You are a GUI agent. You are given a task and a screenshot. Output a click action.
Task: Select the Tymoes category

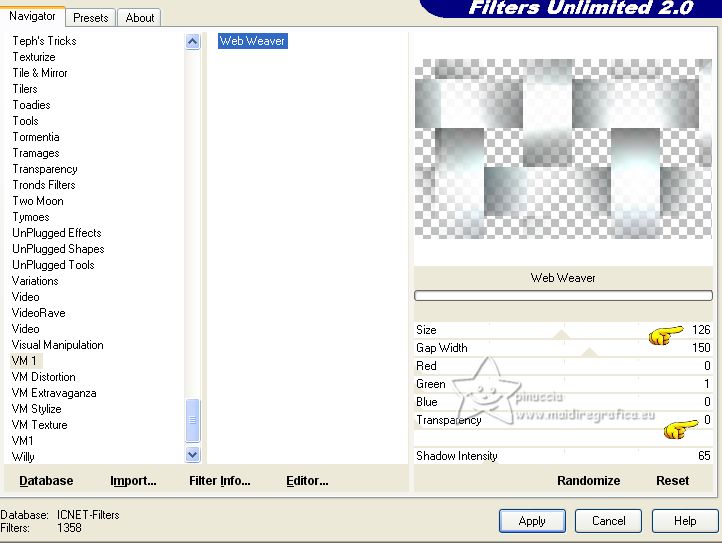coord(31,217)
